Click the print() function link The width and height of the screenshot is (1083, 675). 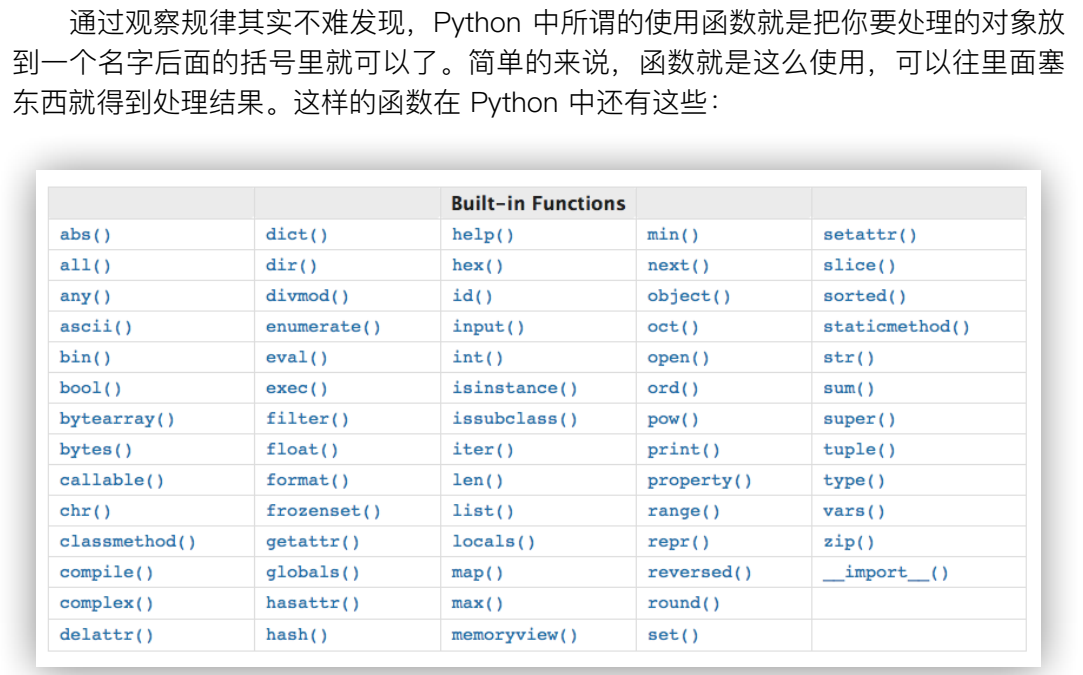coord(683,450)
